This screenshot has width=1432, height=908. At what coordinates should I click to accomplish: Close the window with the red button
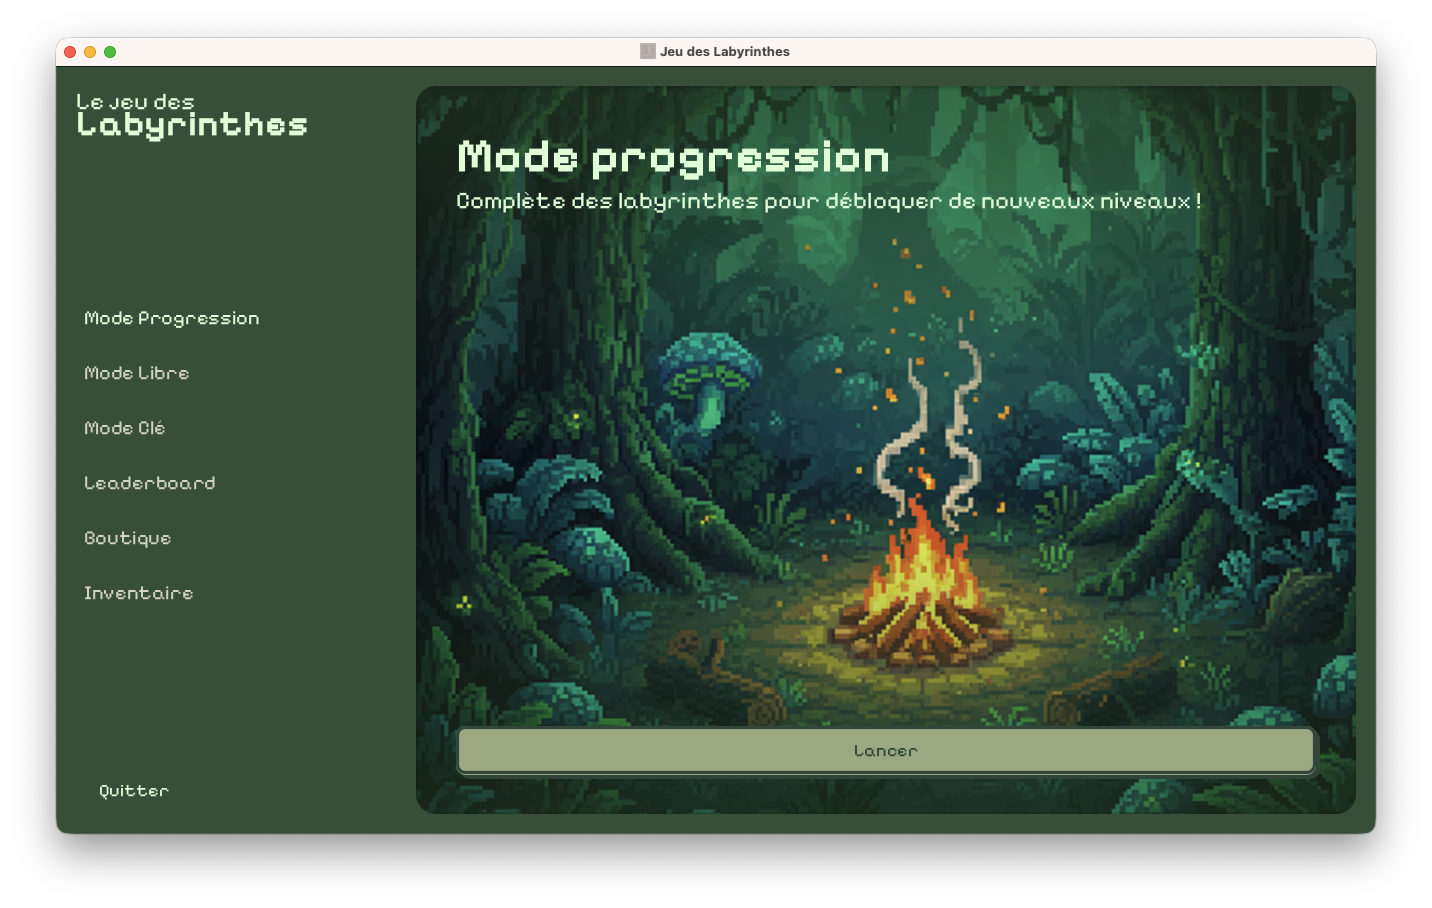coord(70,52)
